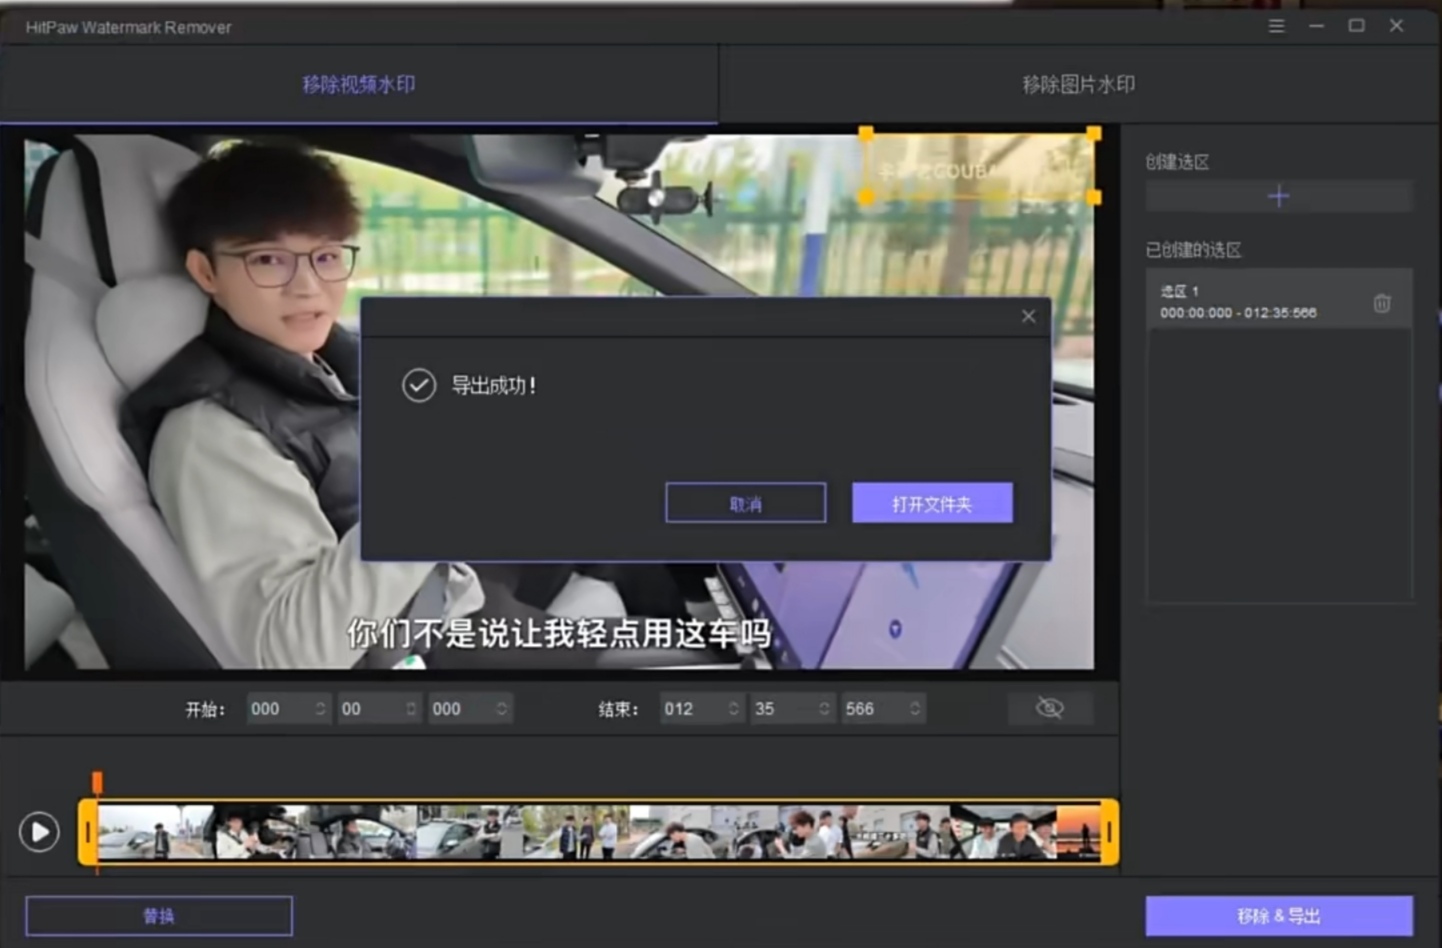Click the 替换 button at the bottom left
Viewport: 1442px width, 948px height.
pos(159,915)
